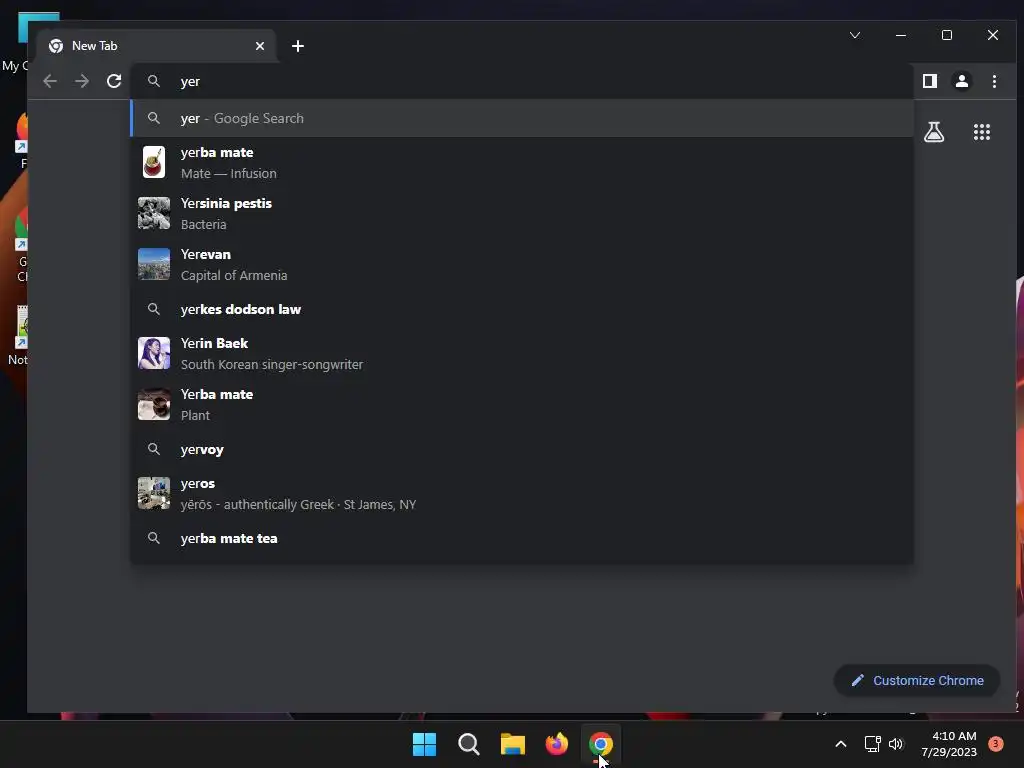Click the Yerevan city thumbnail
The width and height of the screenshot is (1024, 768).
point(154,264)
